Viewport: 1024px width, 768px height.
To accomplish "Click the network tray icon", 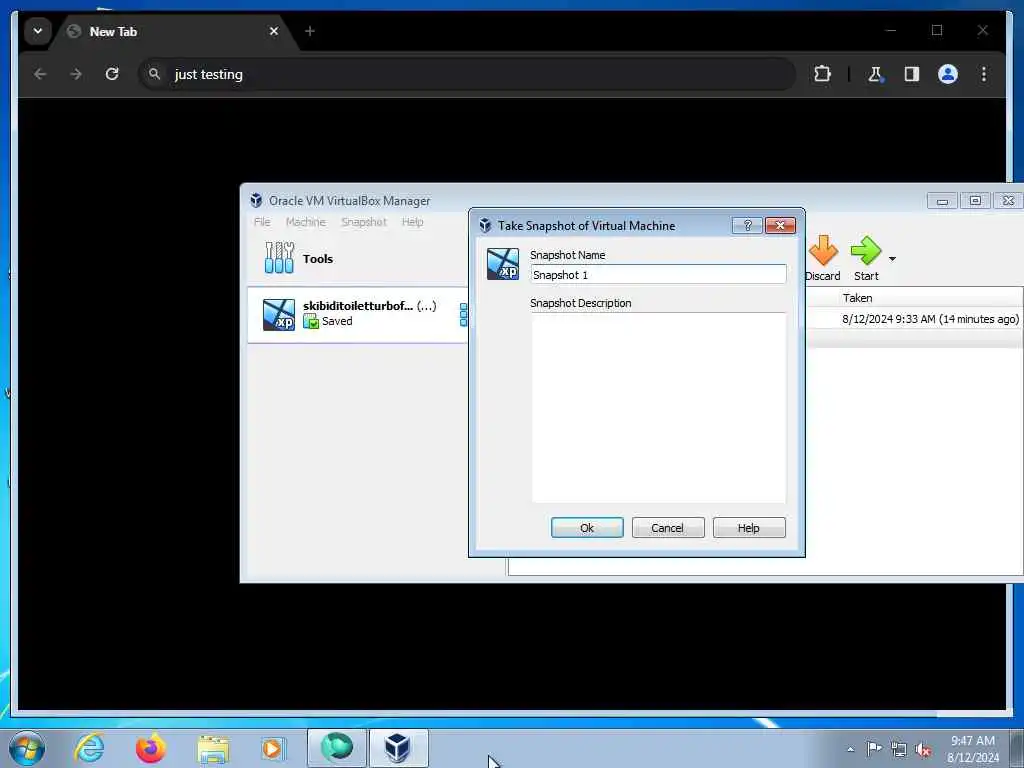I will pos(899,749).
